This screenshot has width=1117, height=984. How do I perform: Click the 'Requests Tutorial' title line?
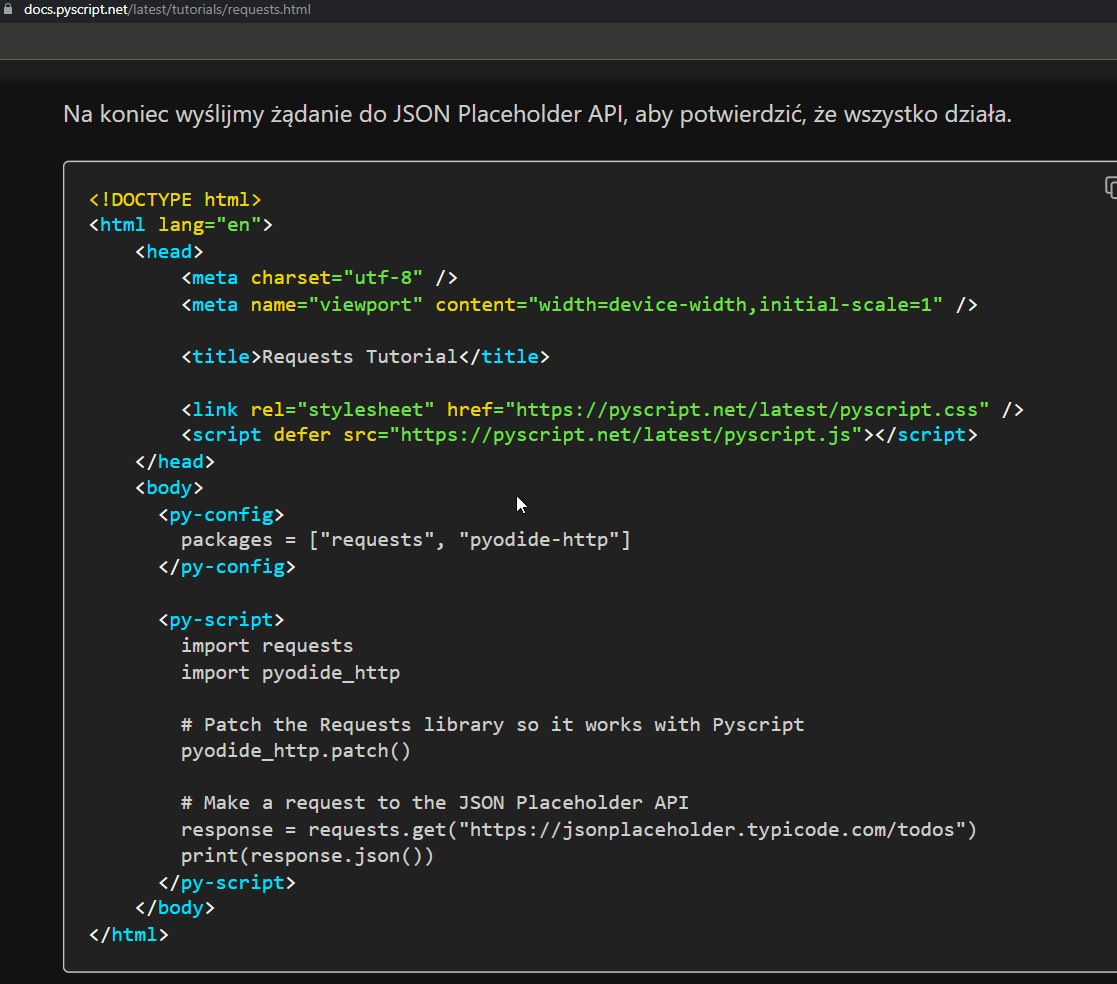(365, 357)
